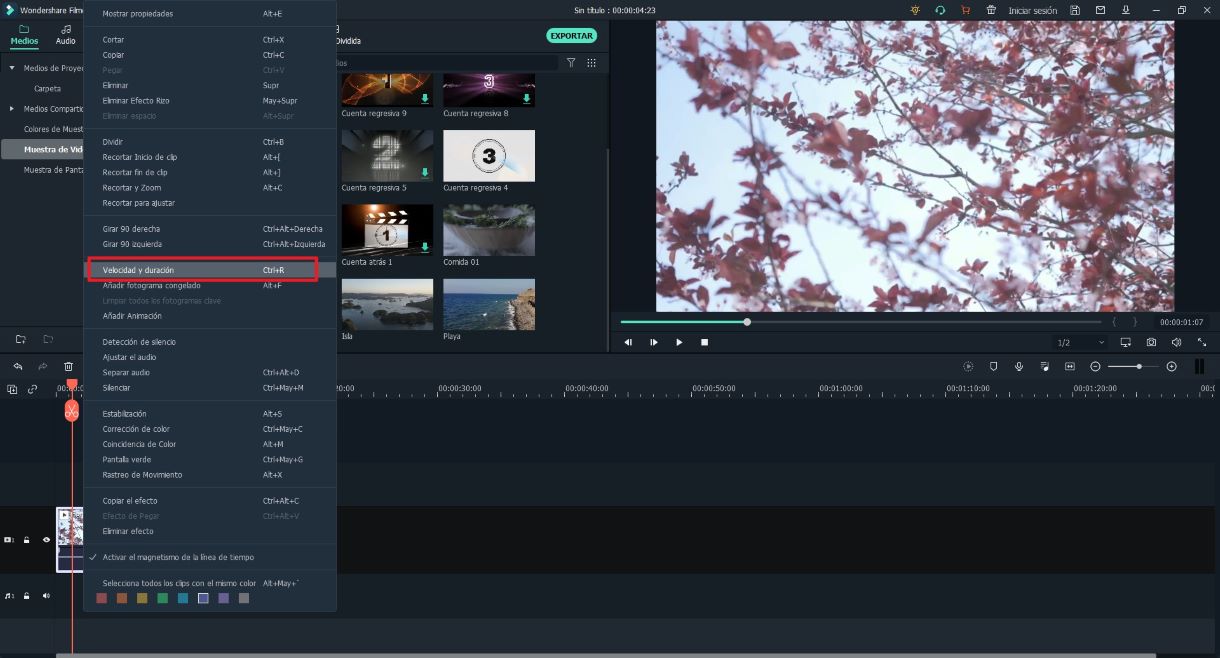Toggle lock on the video track
Viewport: 1220px width, 658px height.
click(x=27, y=540)
